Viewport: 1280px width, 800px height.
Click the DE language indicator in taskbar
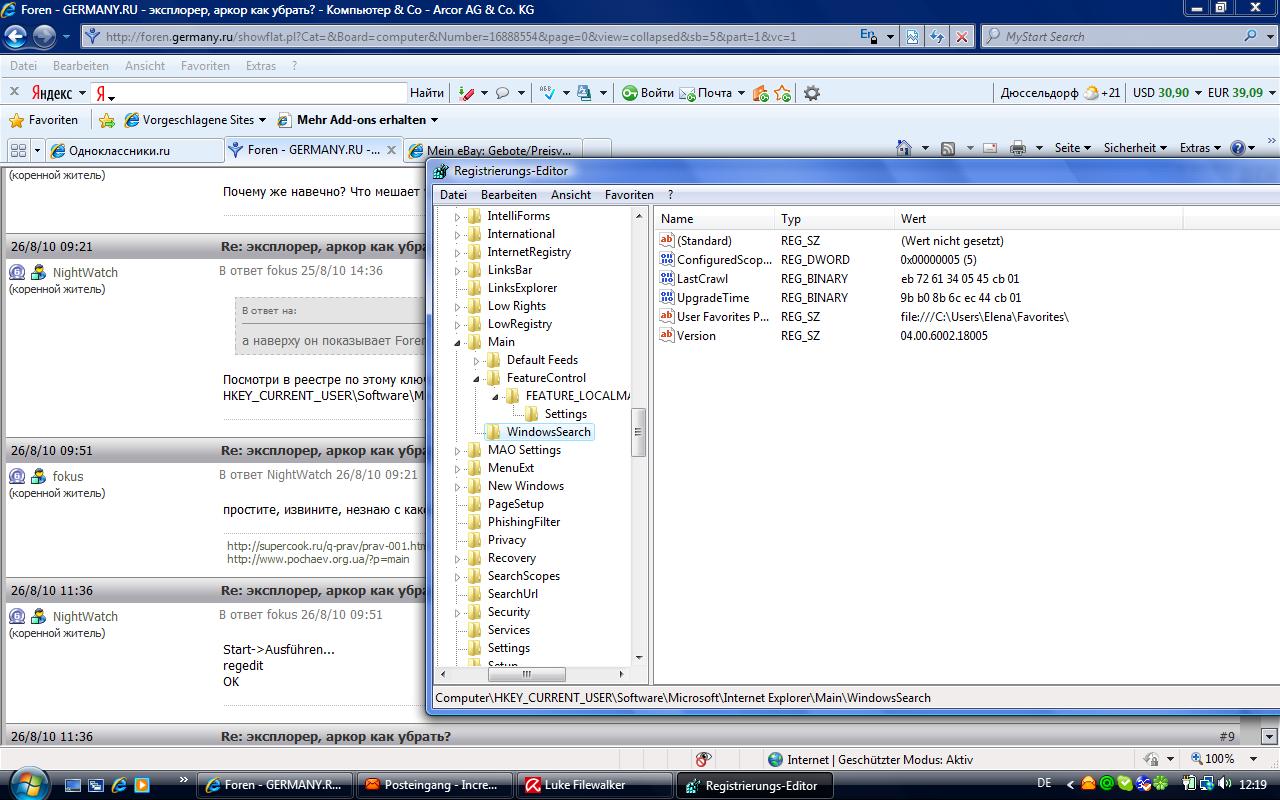(x=1045, y=785)
